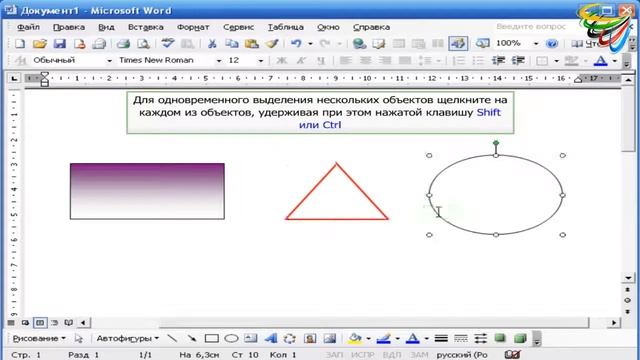Open the Arrow Style options

click(x=480, y=338)
